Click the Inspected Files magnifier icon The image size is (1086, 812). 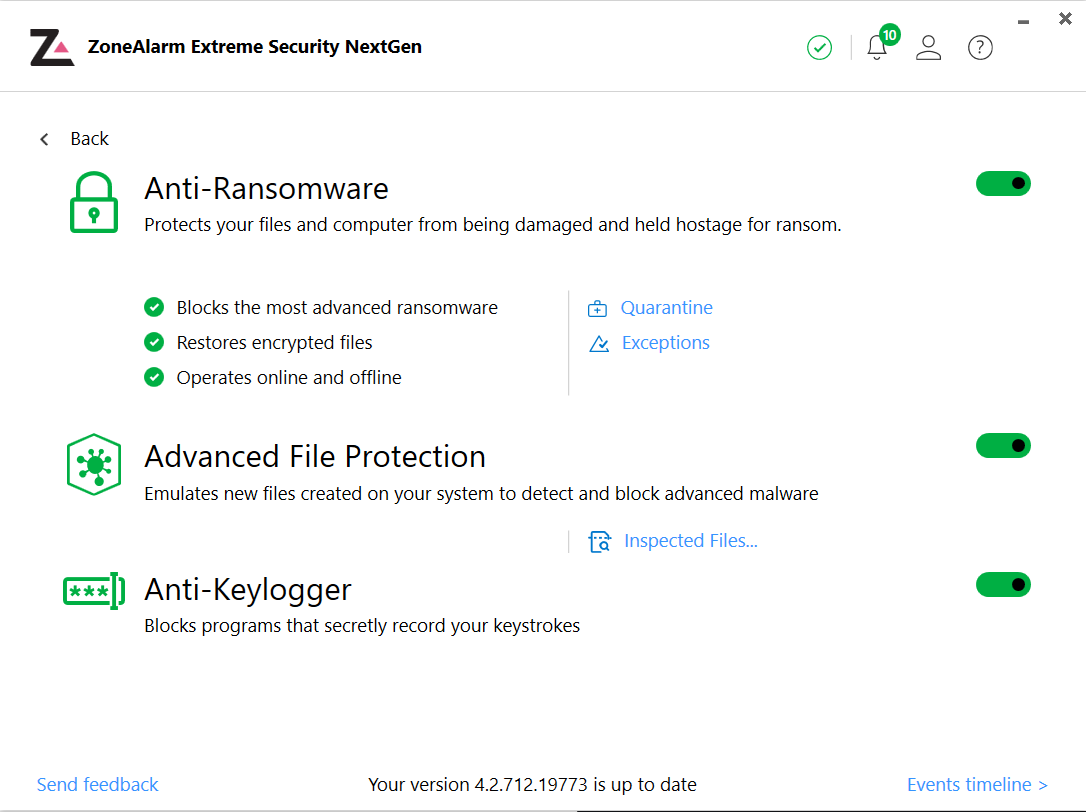pos(599,542)
